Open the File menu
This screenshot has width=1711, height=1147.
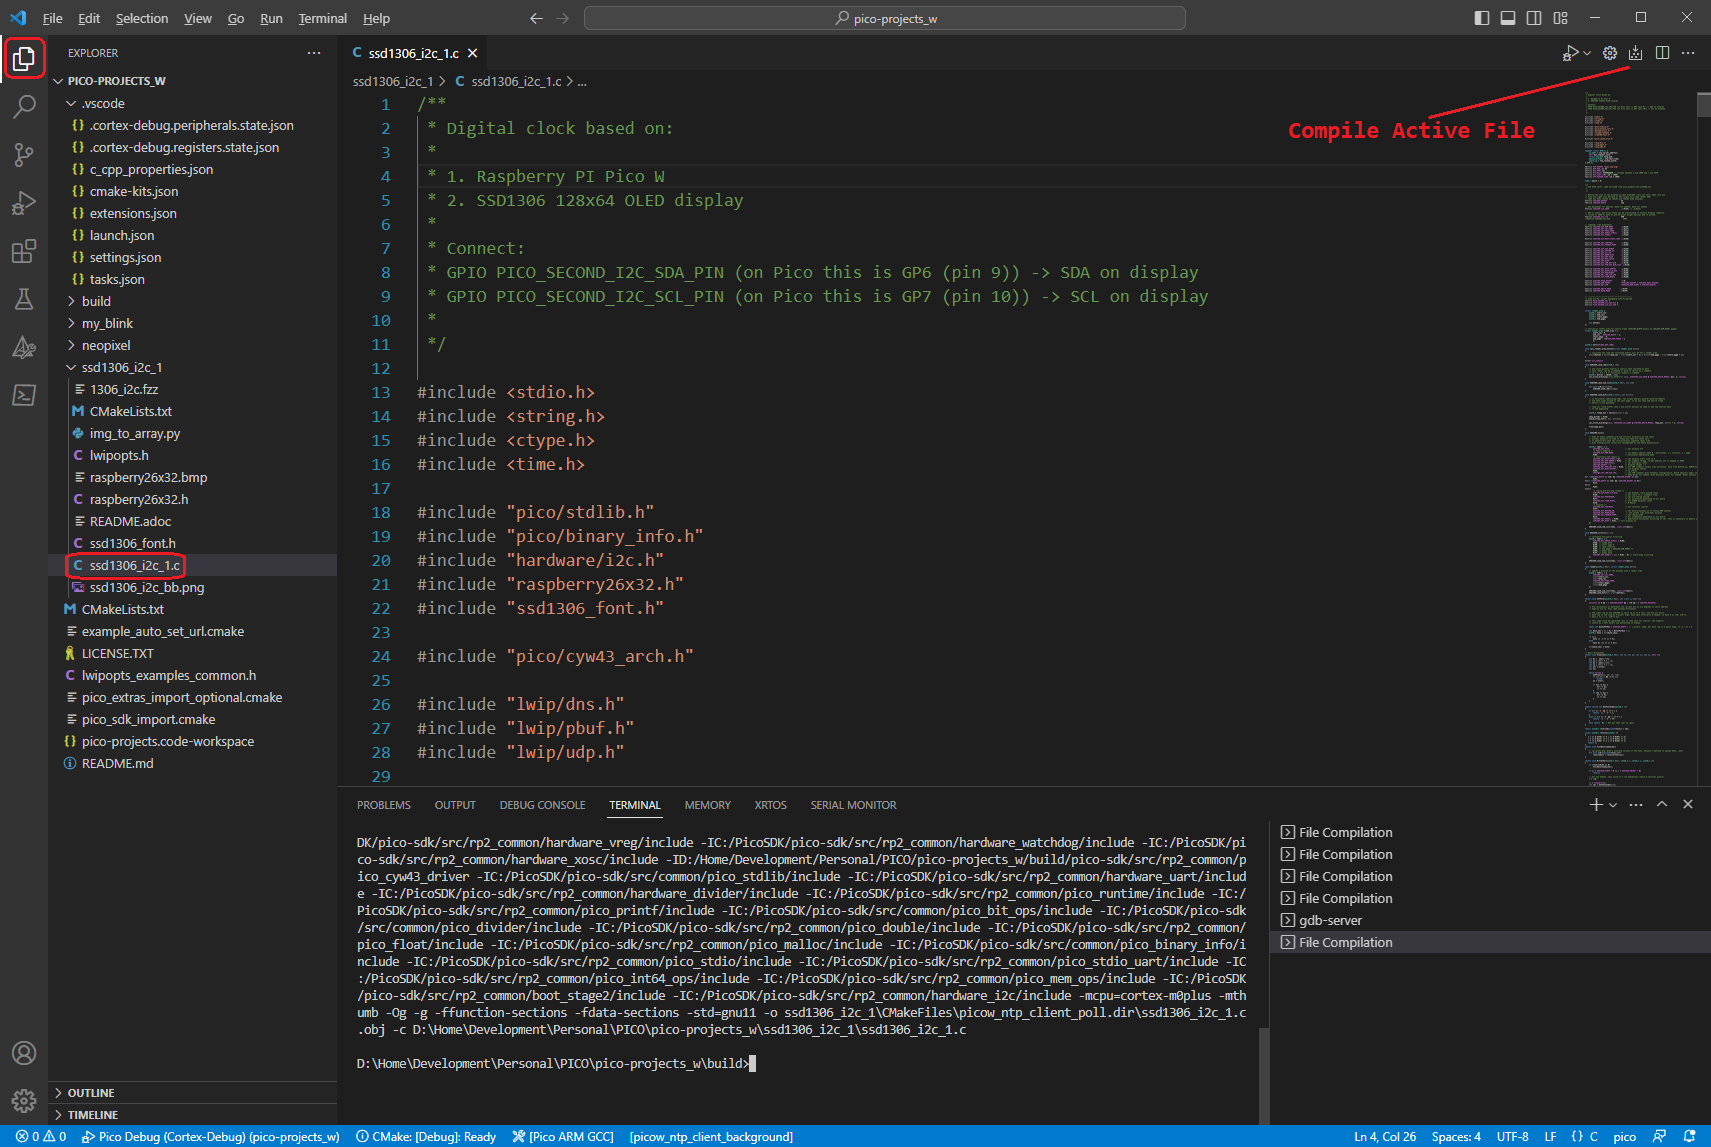click(52, 18)
